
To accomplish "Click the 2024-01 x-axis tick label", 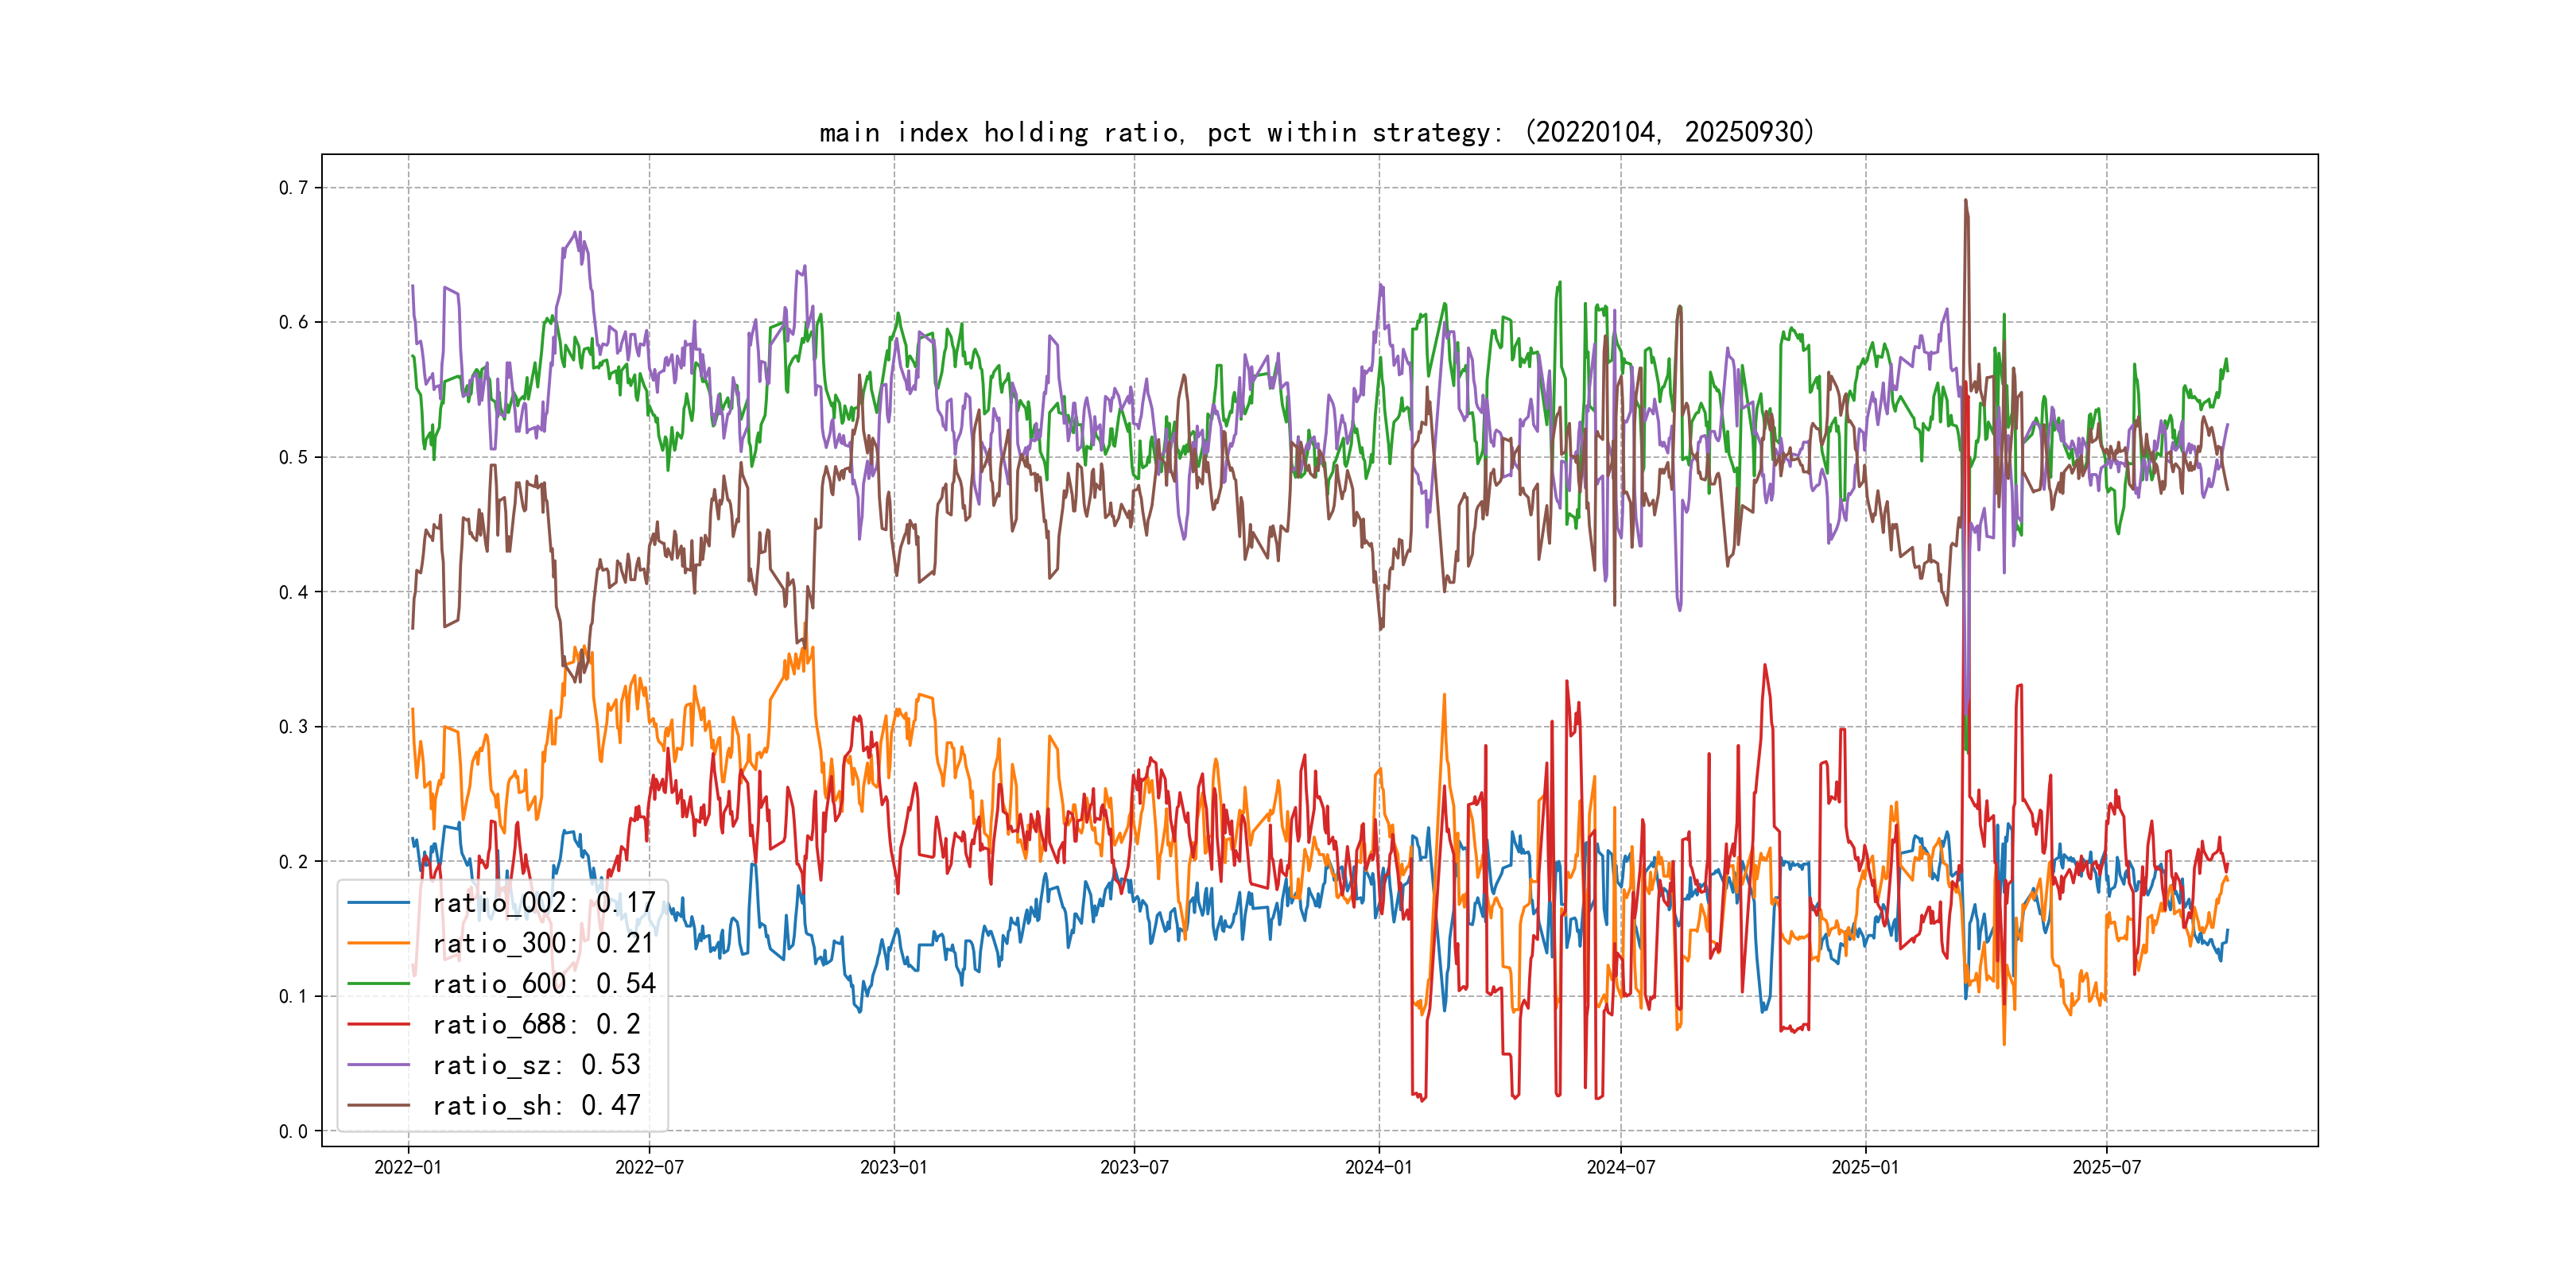I will coord(1378,1167).
